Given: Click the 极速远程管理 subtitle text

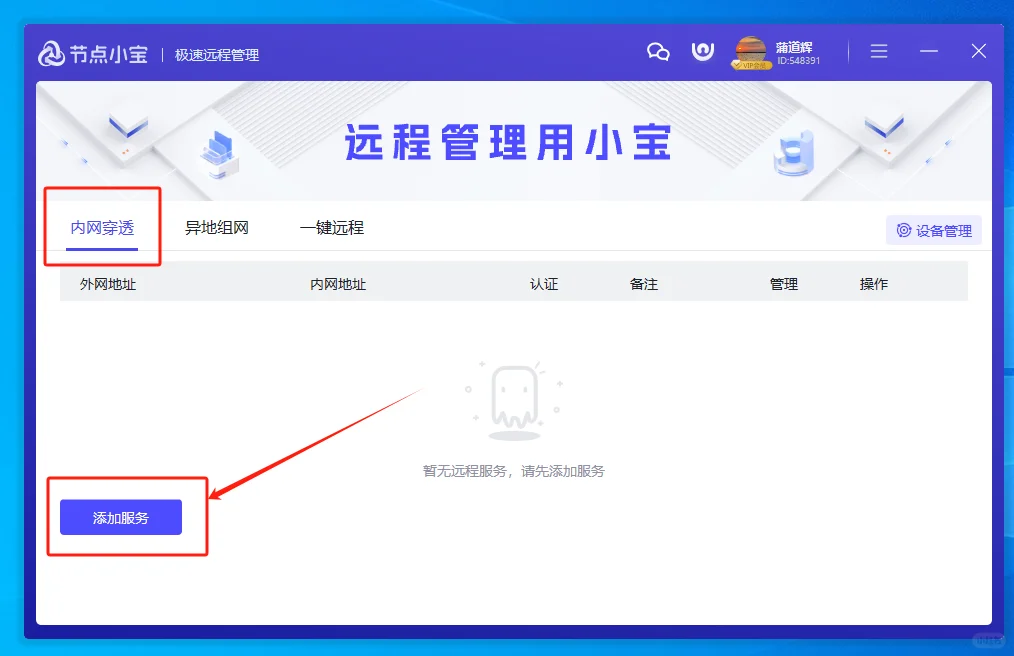Looking at the screenshot, I should click(x=217, y=55).
